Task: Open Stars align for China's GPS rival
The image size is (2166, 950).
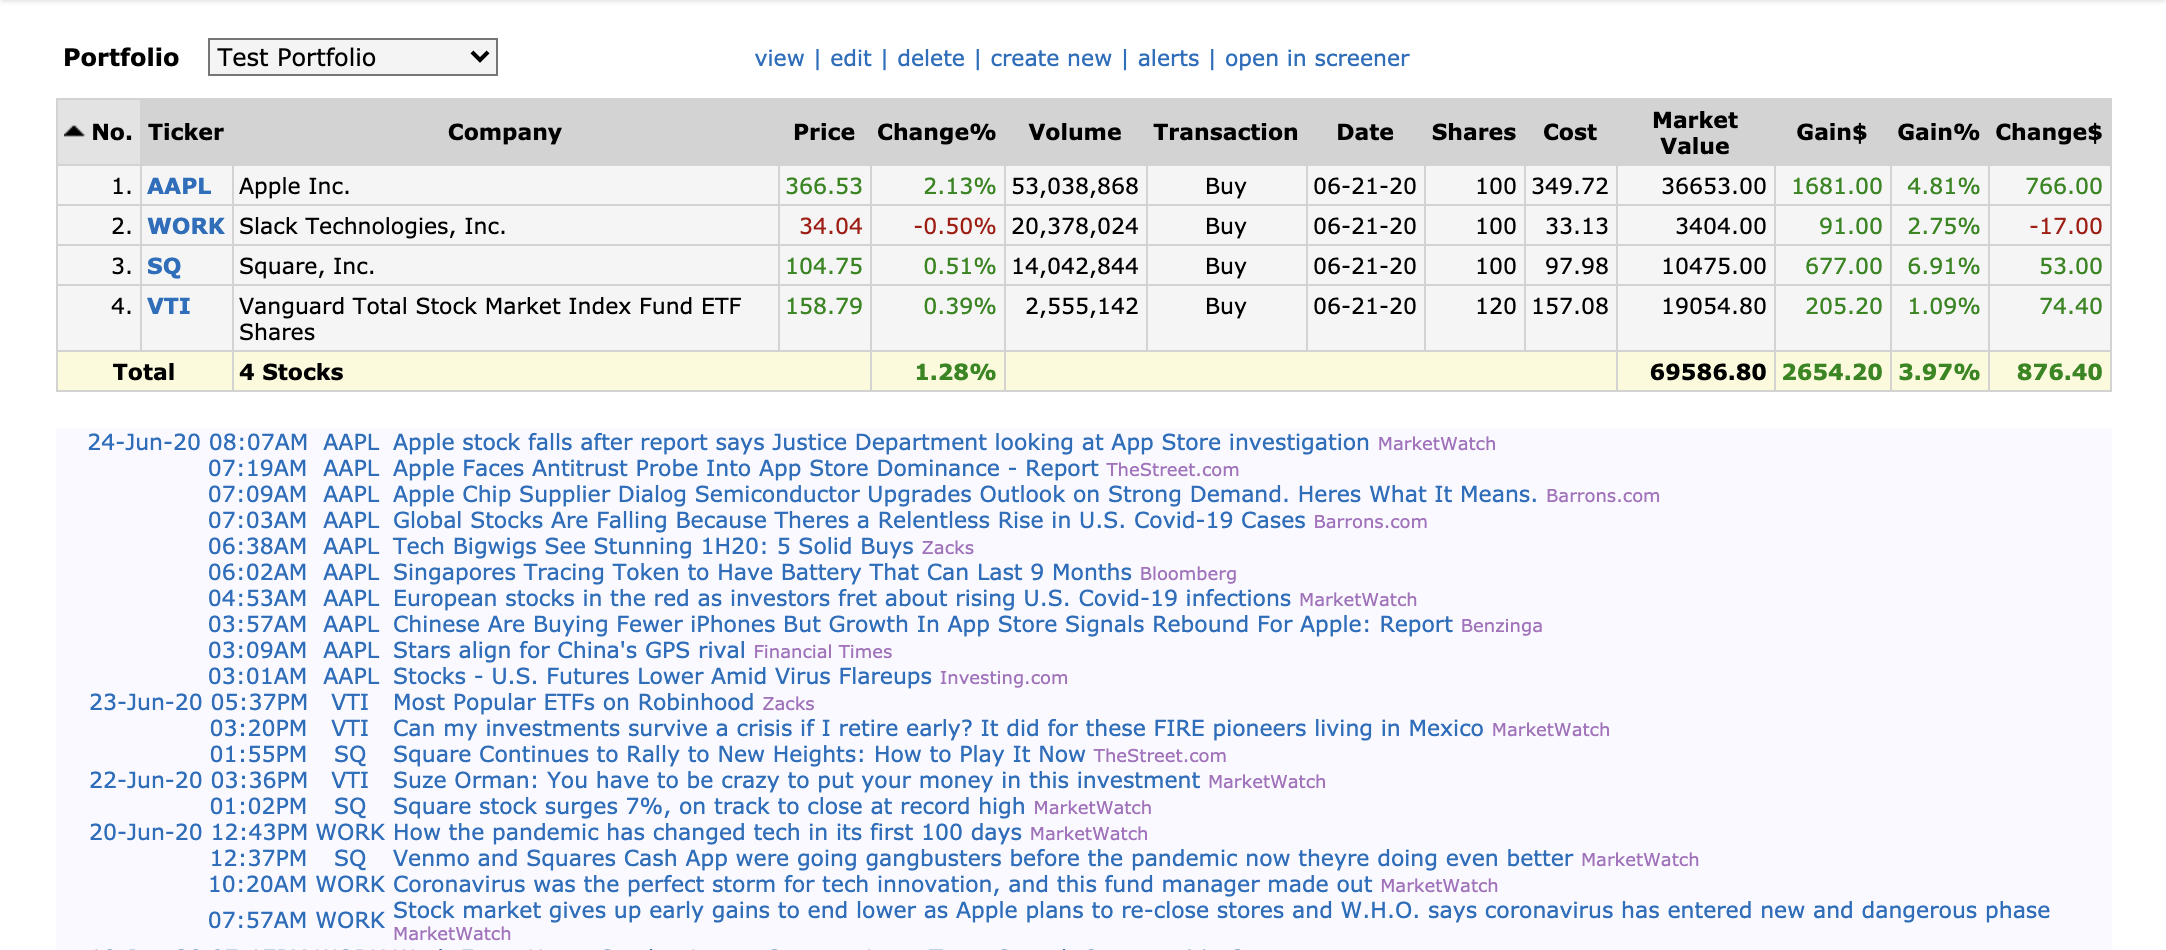Action: tap(569, 650)
